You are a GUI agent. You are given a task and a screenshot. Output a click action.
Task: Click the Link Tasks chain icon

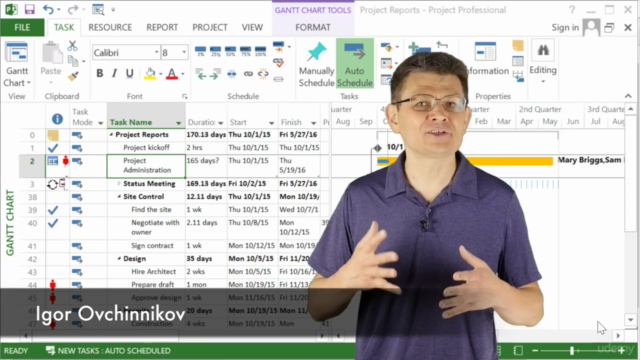[x=248, y=74]
